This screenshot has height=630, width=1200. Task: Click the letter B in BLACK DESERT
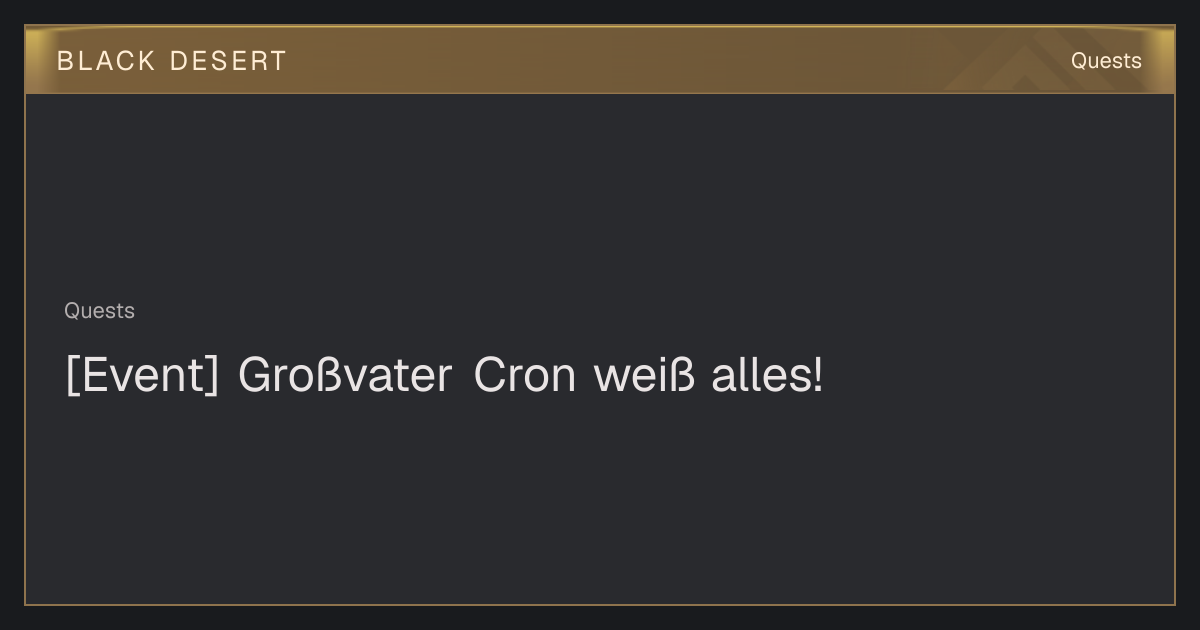pyautogui.click(x=65, y=61)
